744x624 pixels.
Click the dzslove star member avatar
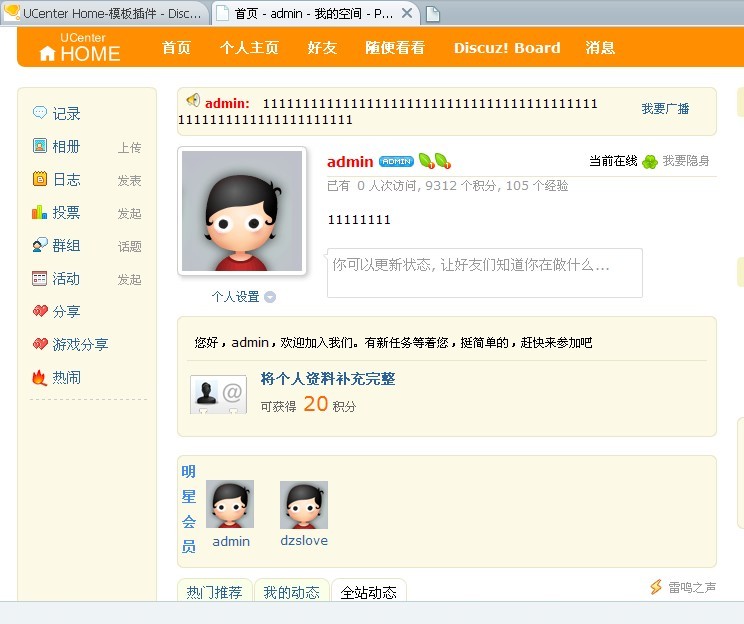pyautogui.click(x=304, y=505)
